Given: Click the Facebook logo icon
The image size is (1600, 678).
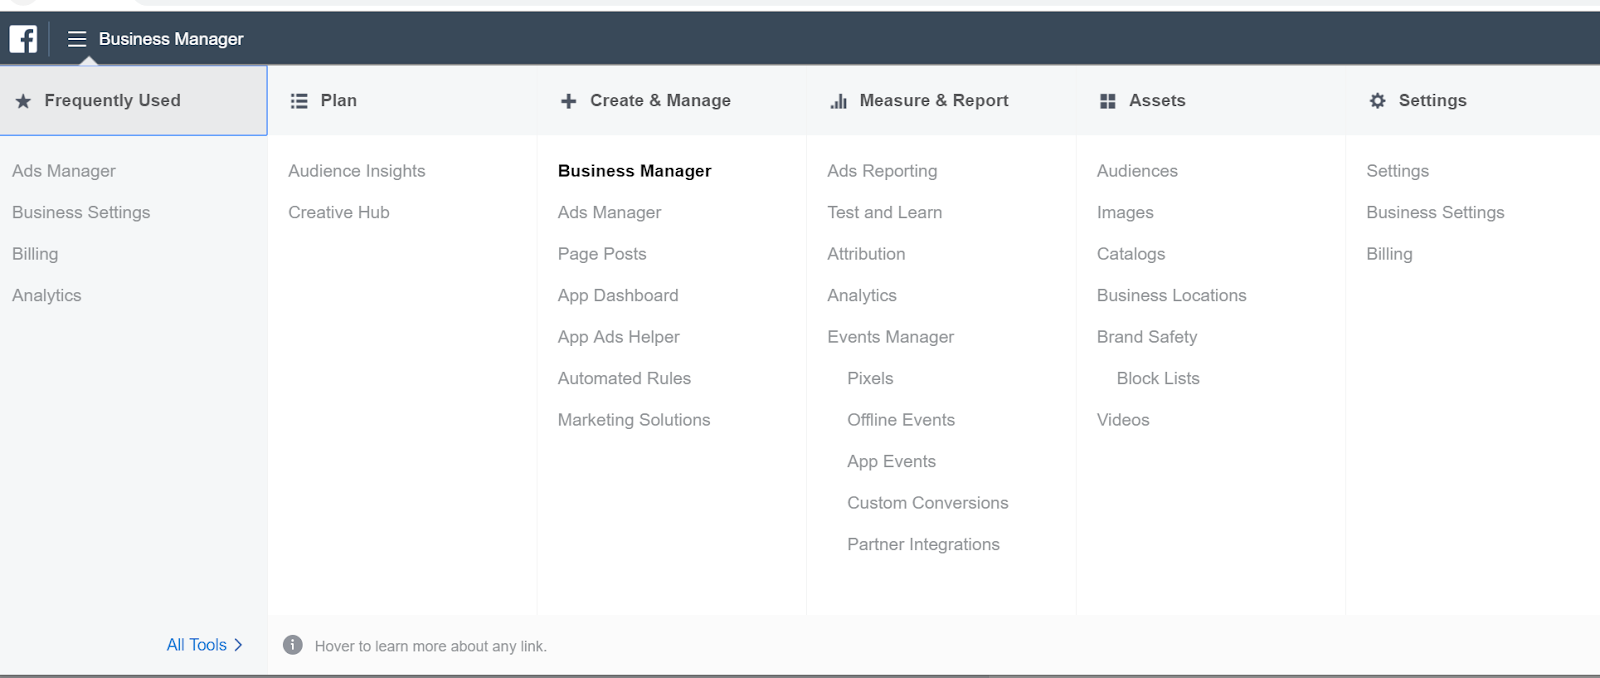Looking at the screenshot, I should [x=23, y=39].
